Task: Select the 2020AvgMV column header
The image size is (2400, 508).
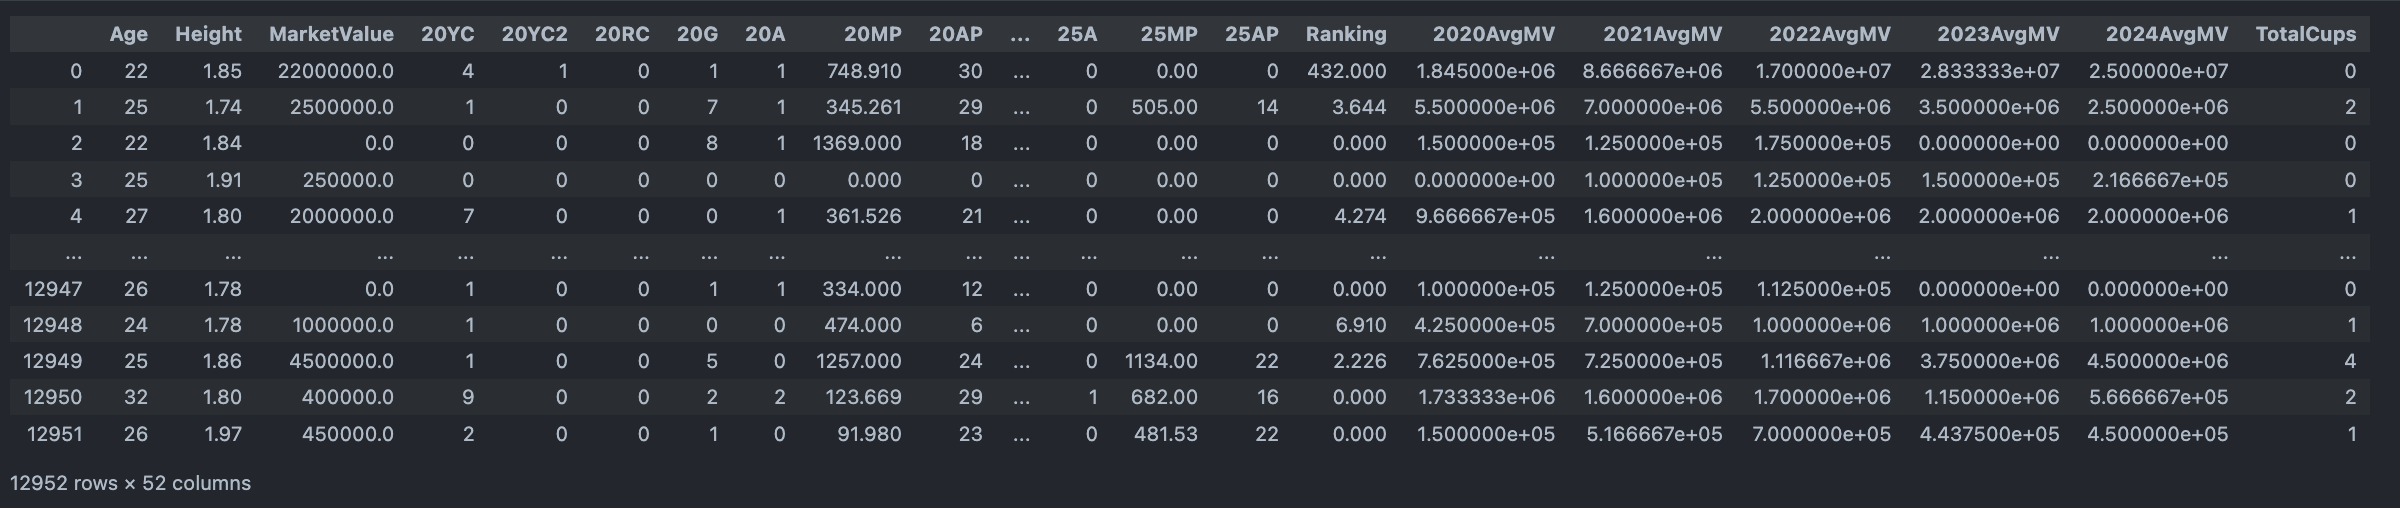Action: tap(1493, 34)
